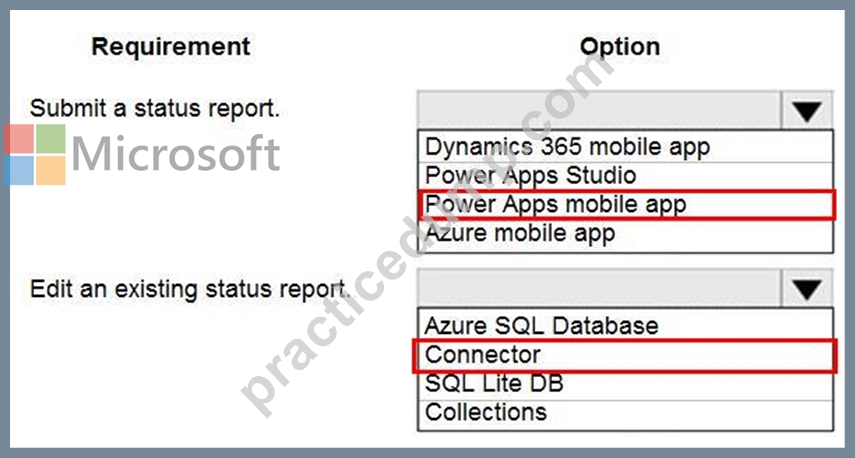Click the Option column header
The width and height of the screenshot is (855, 458).
[x=620, y=47]
